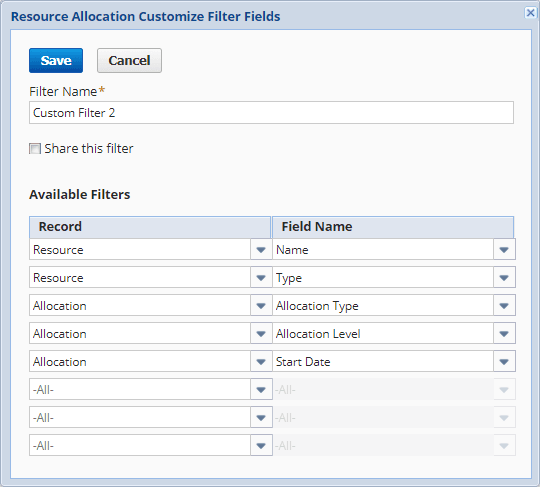
Task: Click the dialog title text
Action: click(146, 17)
